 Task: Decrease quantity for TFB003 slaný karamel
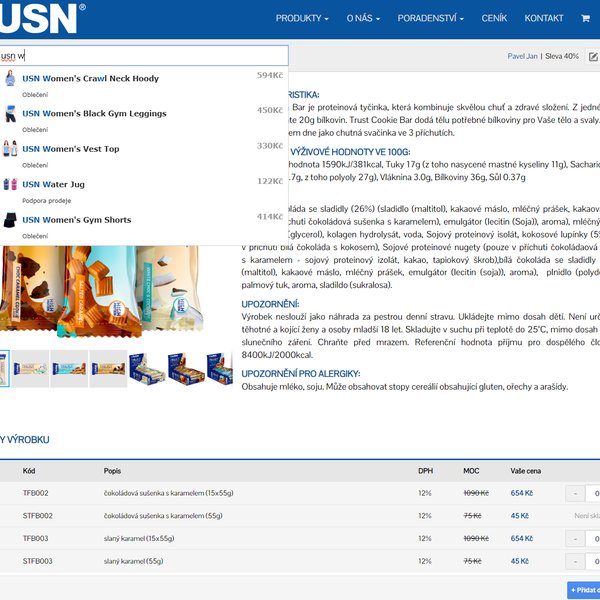[x=575, y=539]
